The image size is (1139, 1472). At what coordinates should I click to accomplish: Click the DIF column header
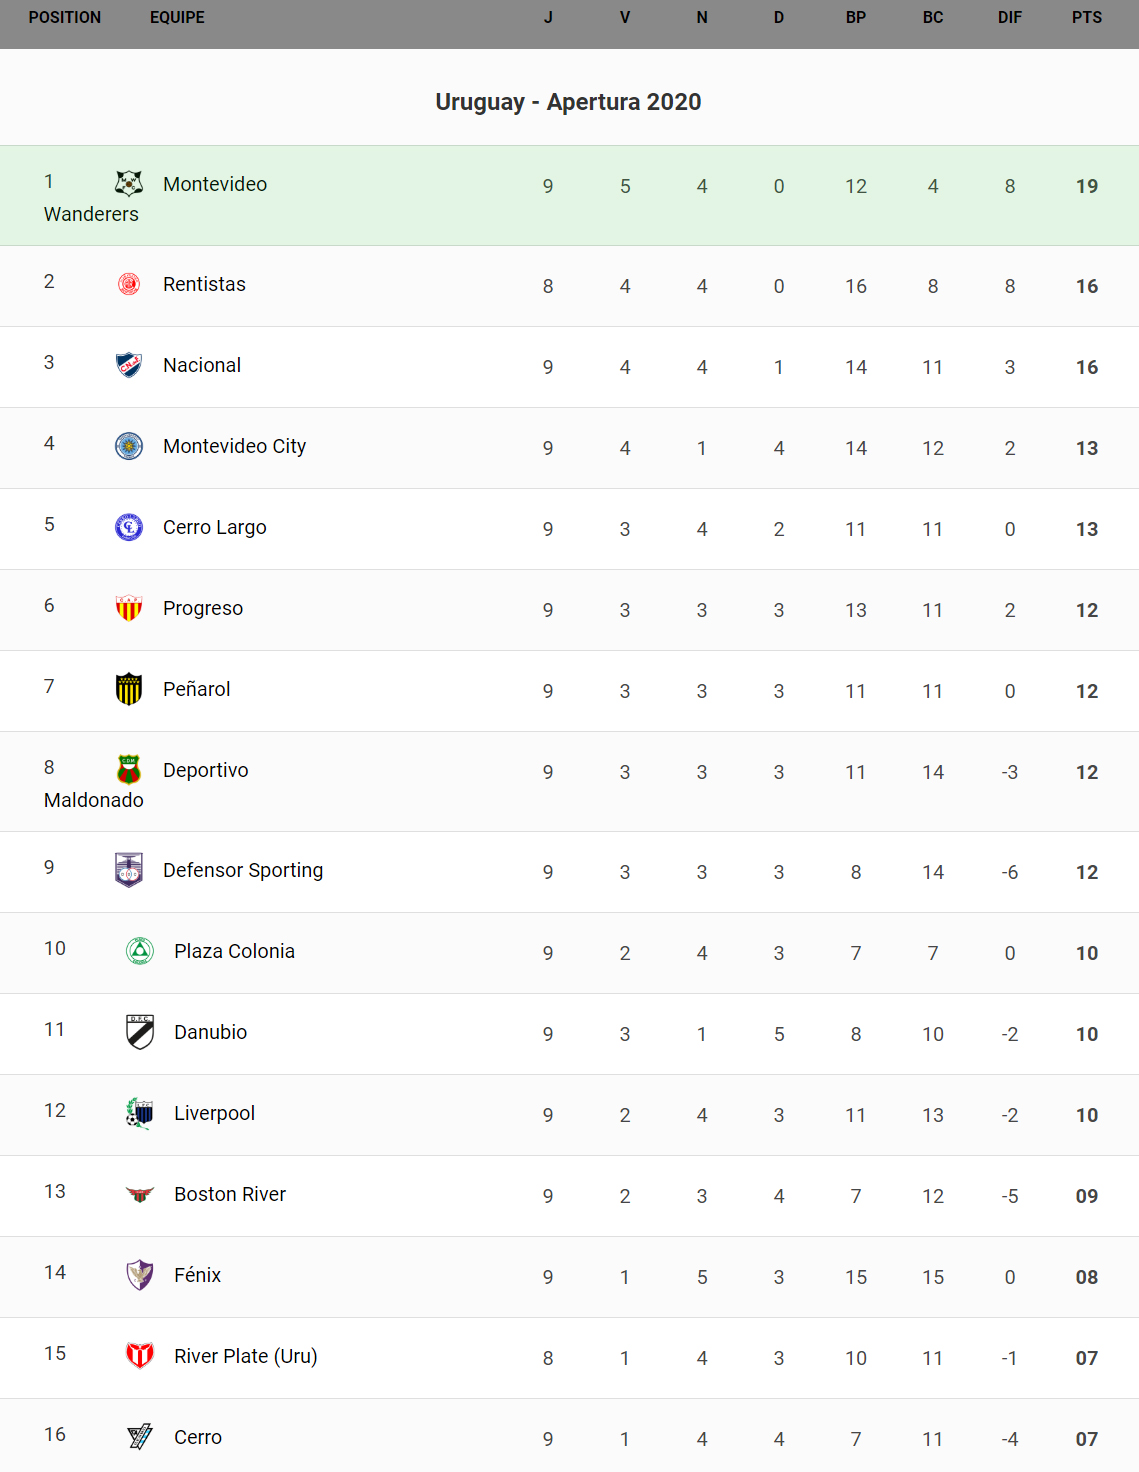[1009, 18]
